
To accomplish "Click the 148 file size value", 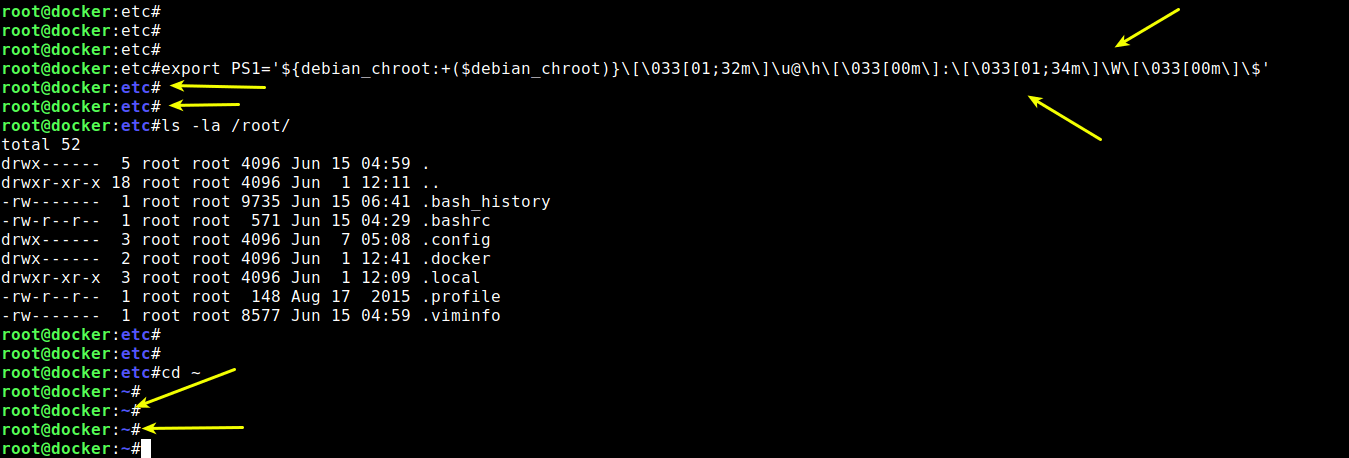I will pos(266,296).
